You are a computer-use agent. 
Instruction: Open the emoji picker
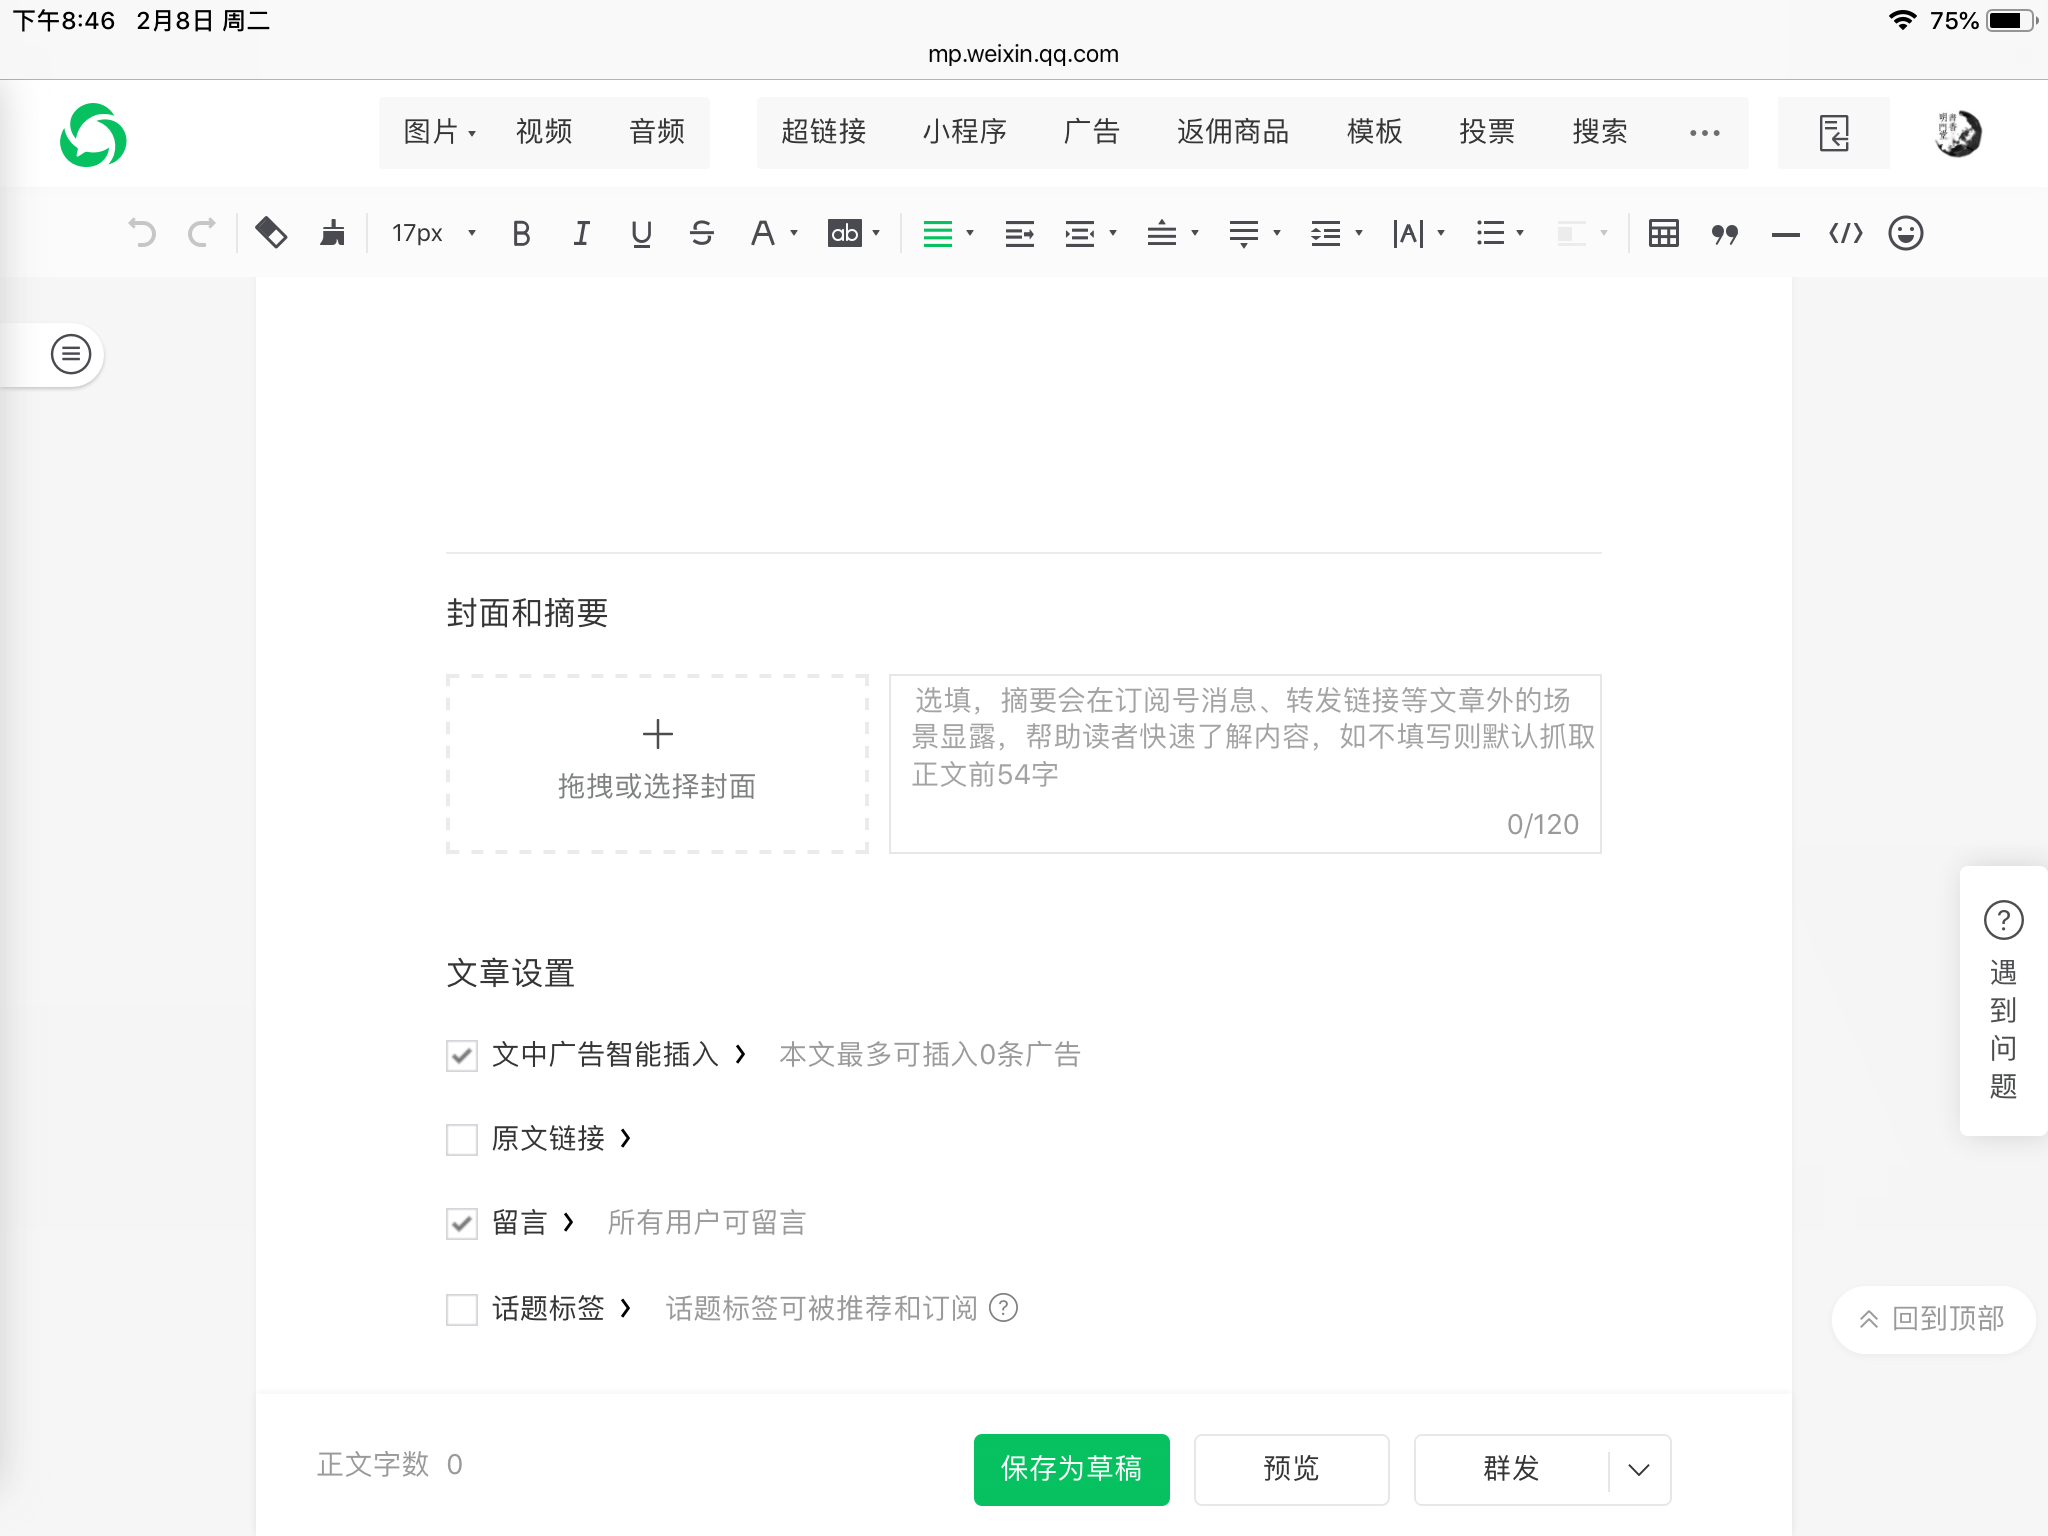[x=1905, y=234]
